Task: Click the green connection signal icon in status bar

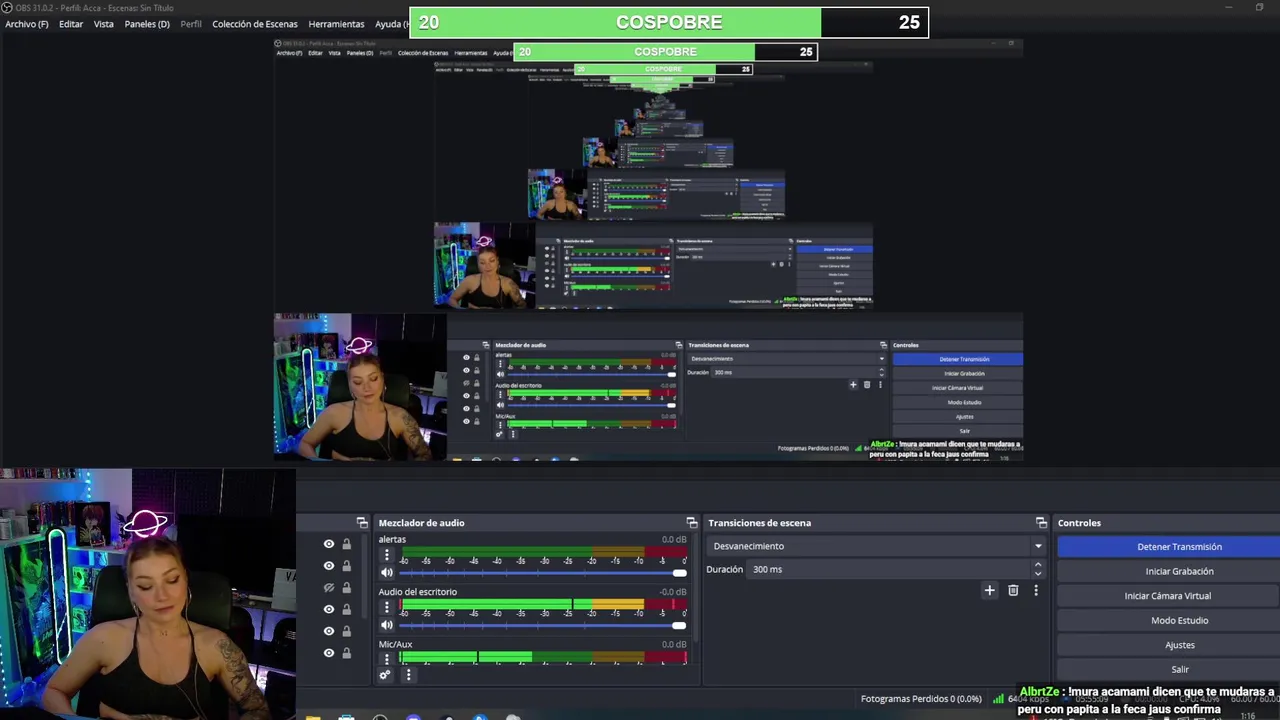Action: click(999, 699)
